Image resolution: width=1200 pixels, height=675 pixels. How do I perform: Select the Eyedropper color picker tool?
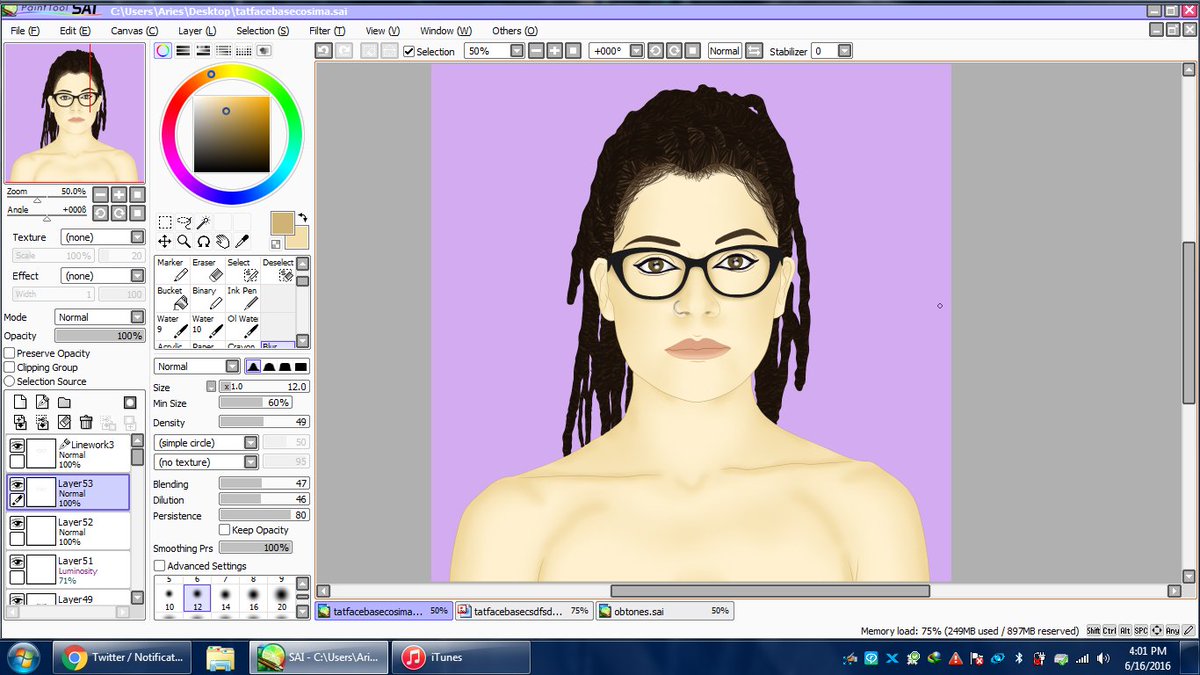[241, 241]
